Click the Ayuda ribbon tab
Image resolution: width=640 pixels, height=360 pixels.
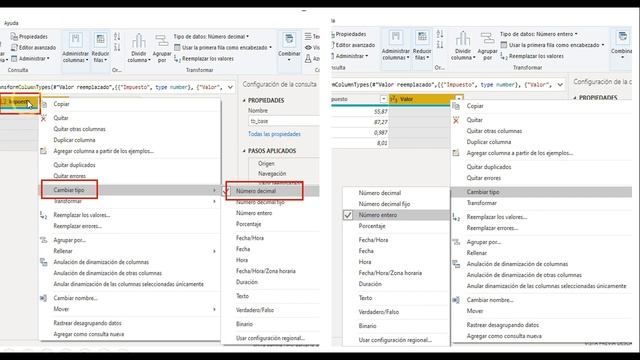[11, 23]
